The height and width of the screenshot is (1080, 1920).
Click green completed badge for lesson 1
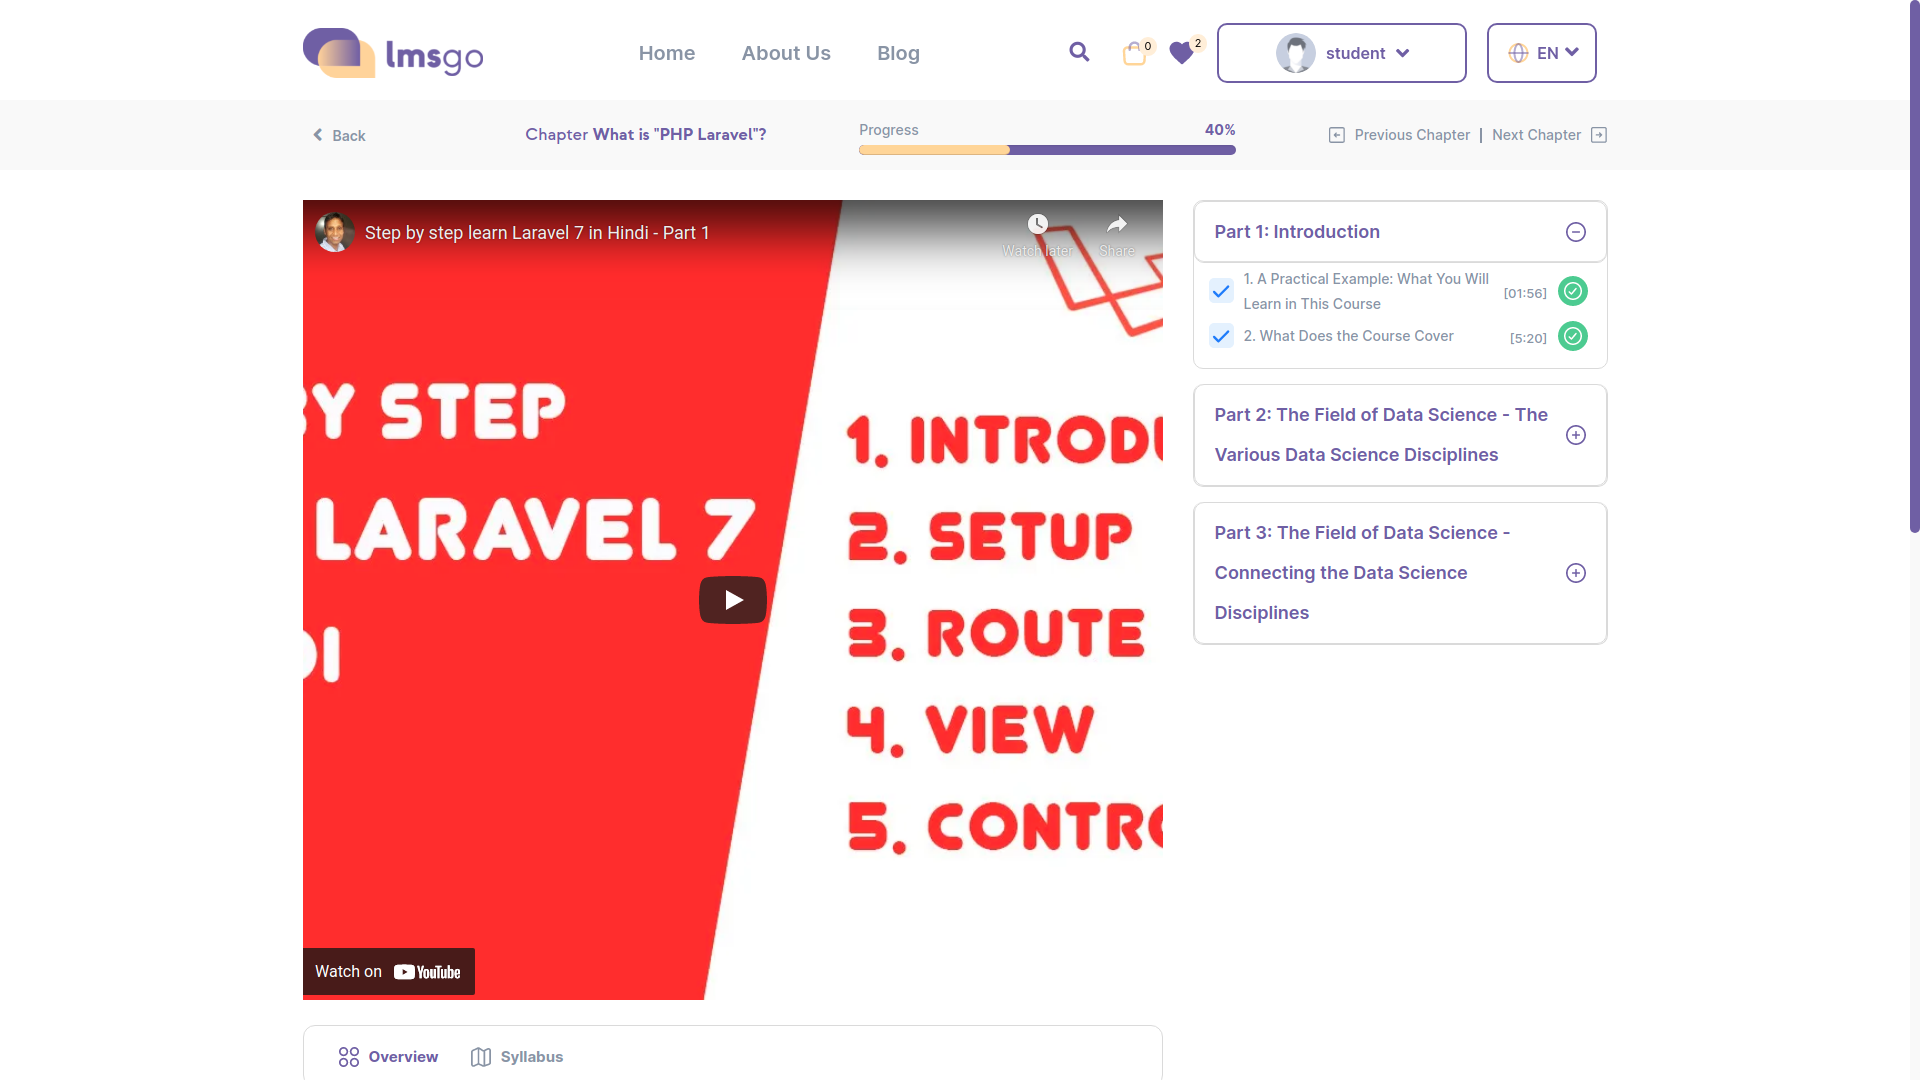pyautogui.click(x=1573, y=291)
